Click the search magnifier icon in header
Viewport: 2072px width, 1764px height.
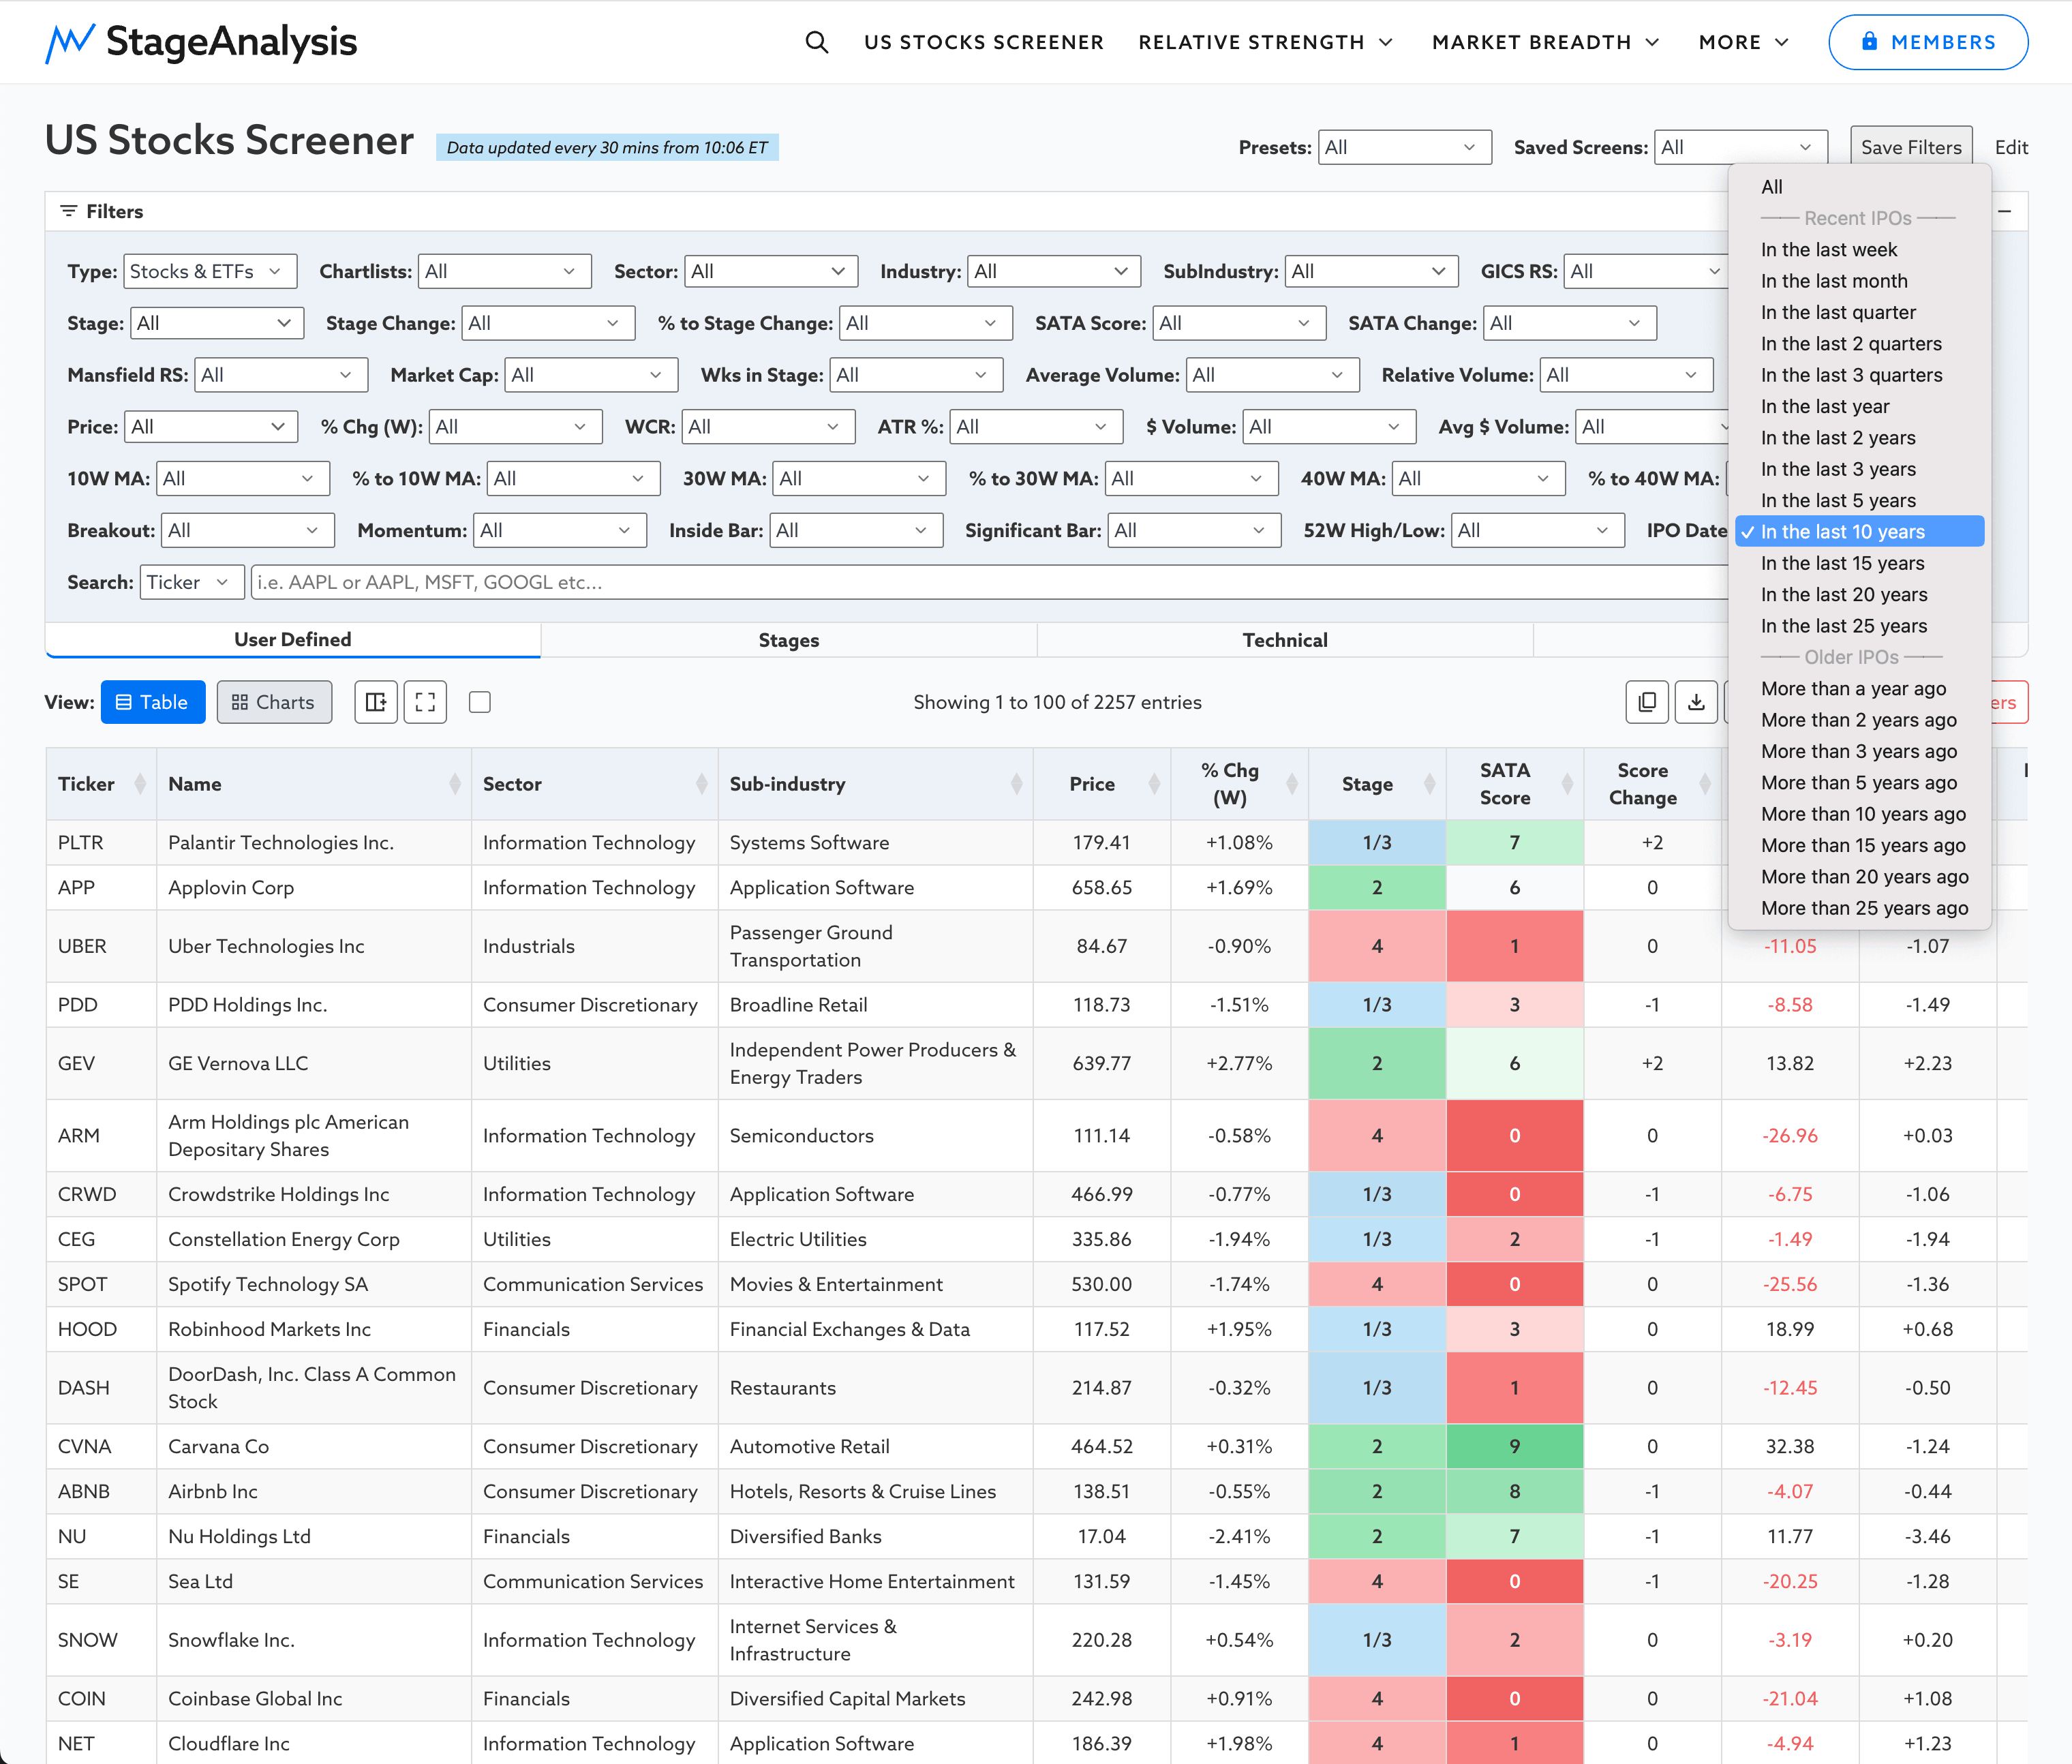pos(816,42)
